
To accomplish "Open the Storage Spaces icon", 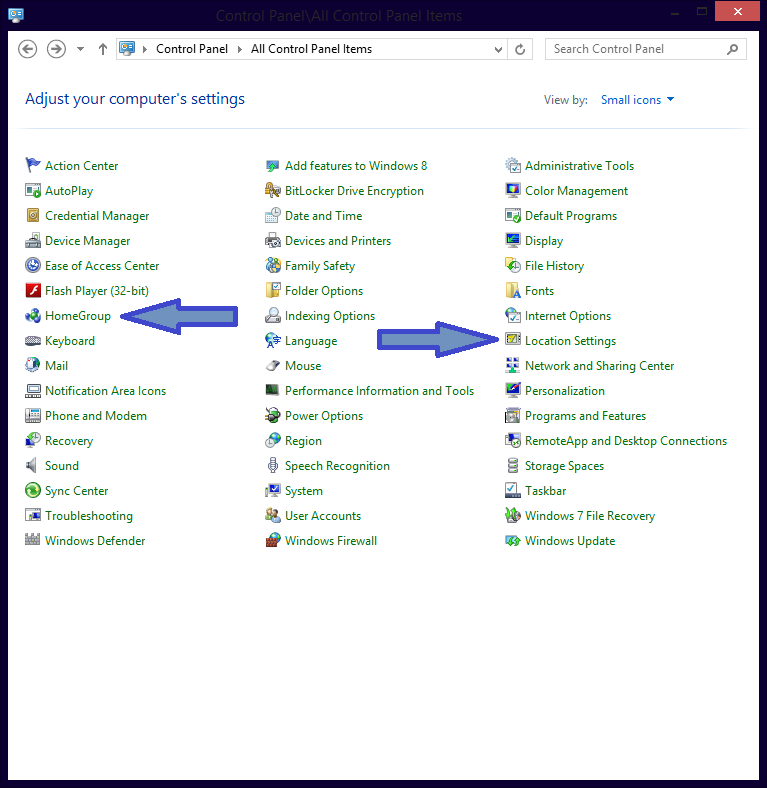I will click(x=513, y=465).
